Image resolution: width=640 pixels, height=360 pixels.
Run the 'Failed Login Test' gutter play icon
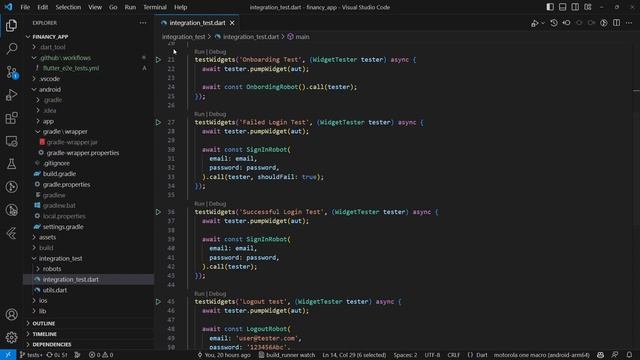158,122
